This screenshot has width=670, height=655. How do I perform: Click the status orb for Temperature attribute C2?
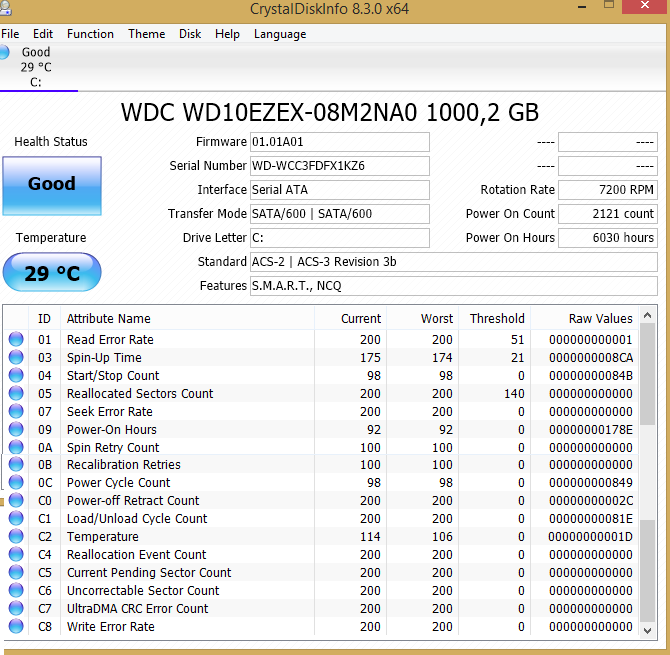[16, 535]
